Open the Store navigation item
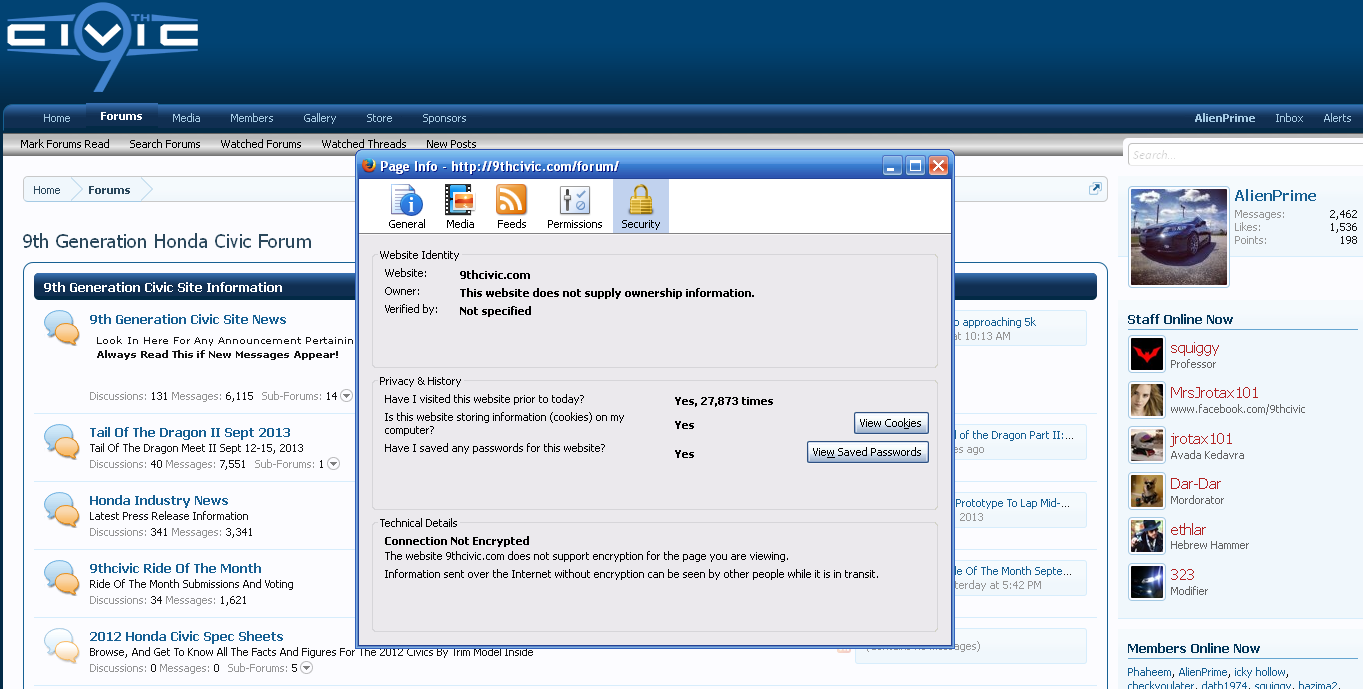Viewport: 1363px width, 689px height. (x=379, y=118)
